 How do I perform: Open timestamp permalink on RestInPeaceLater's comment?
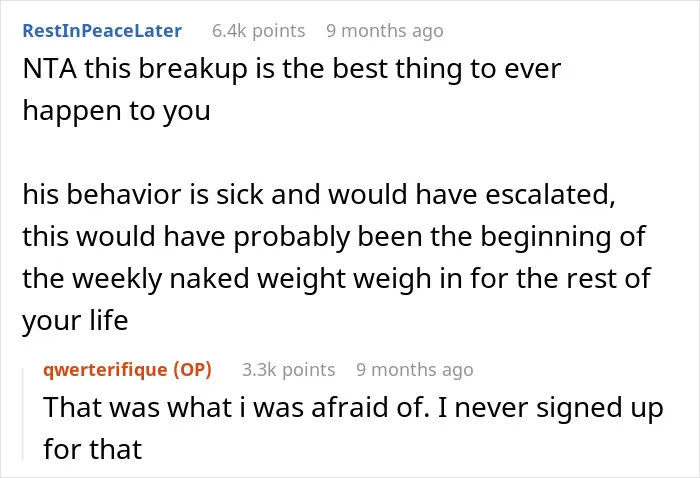(x=385, y=31)
